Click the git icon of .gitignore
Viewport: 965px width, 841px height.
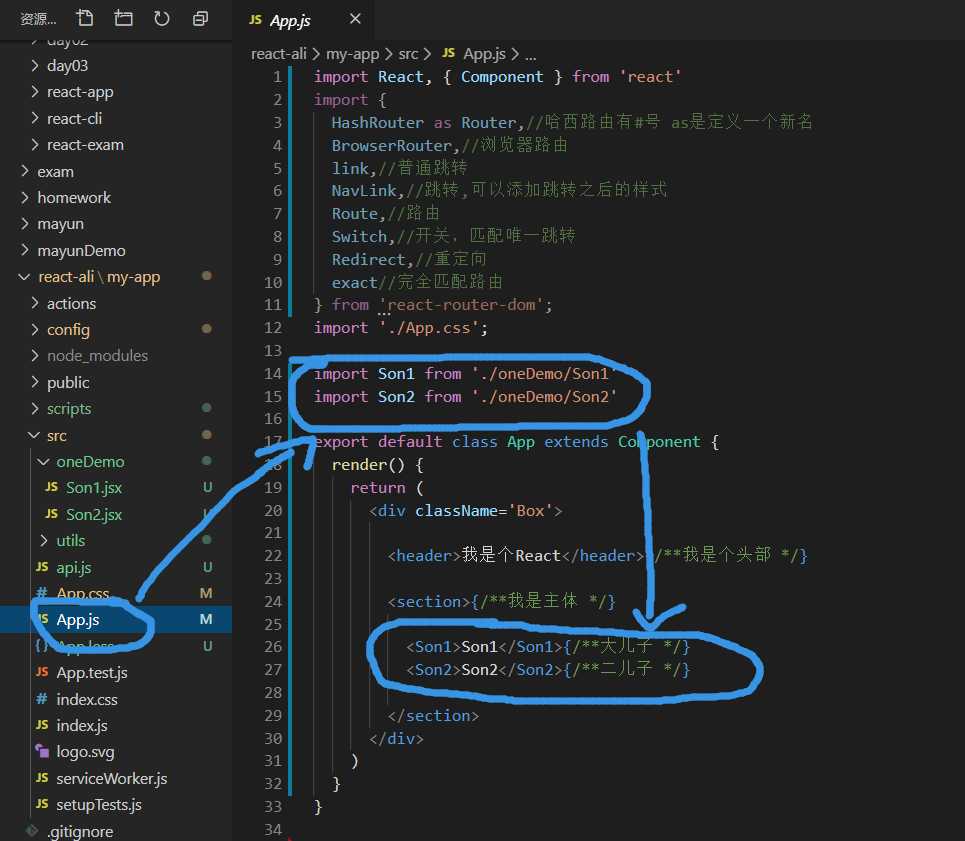click(32, 831)
